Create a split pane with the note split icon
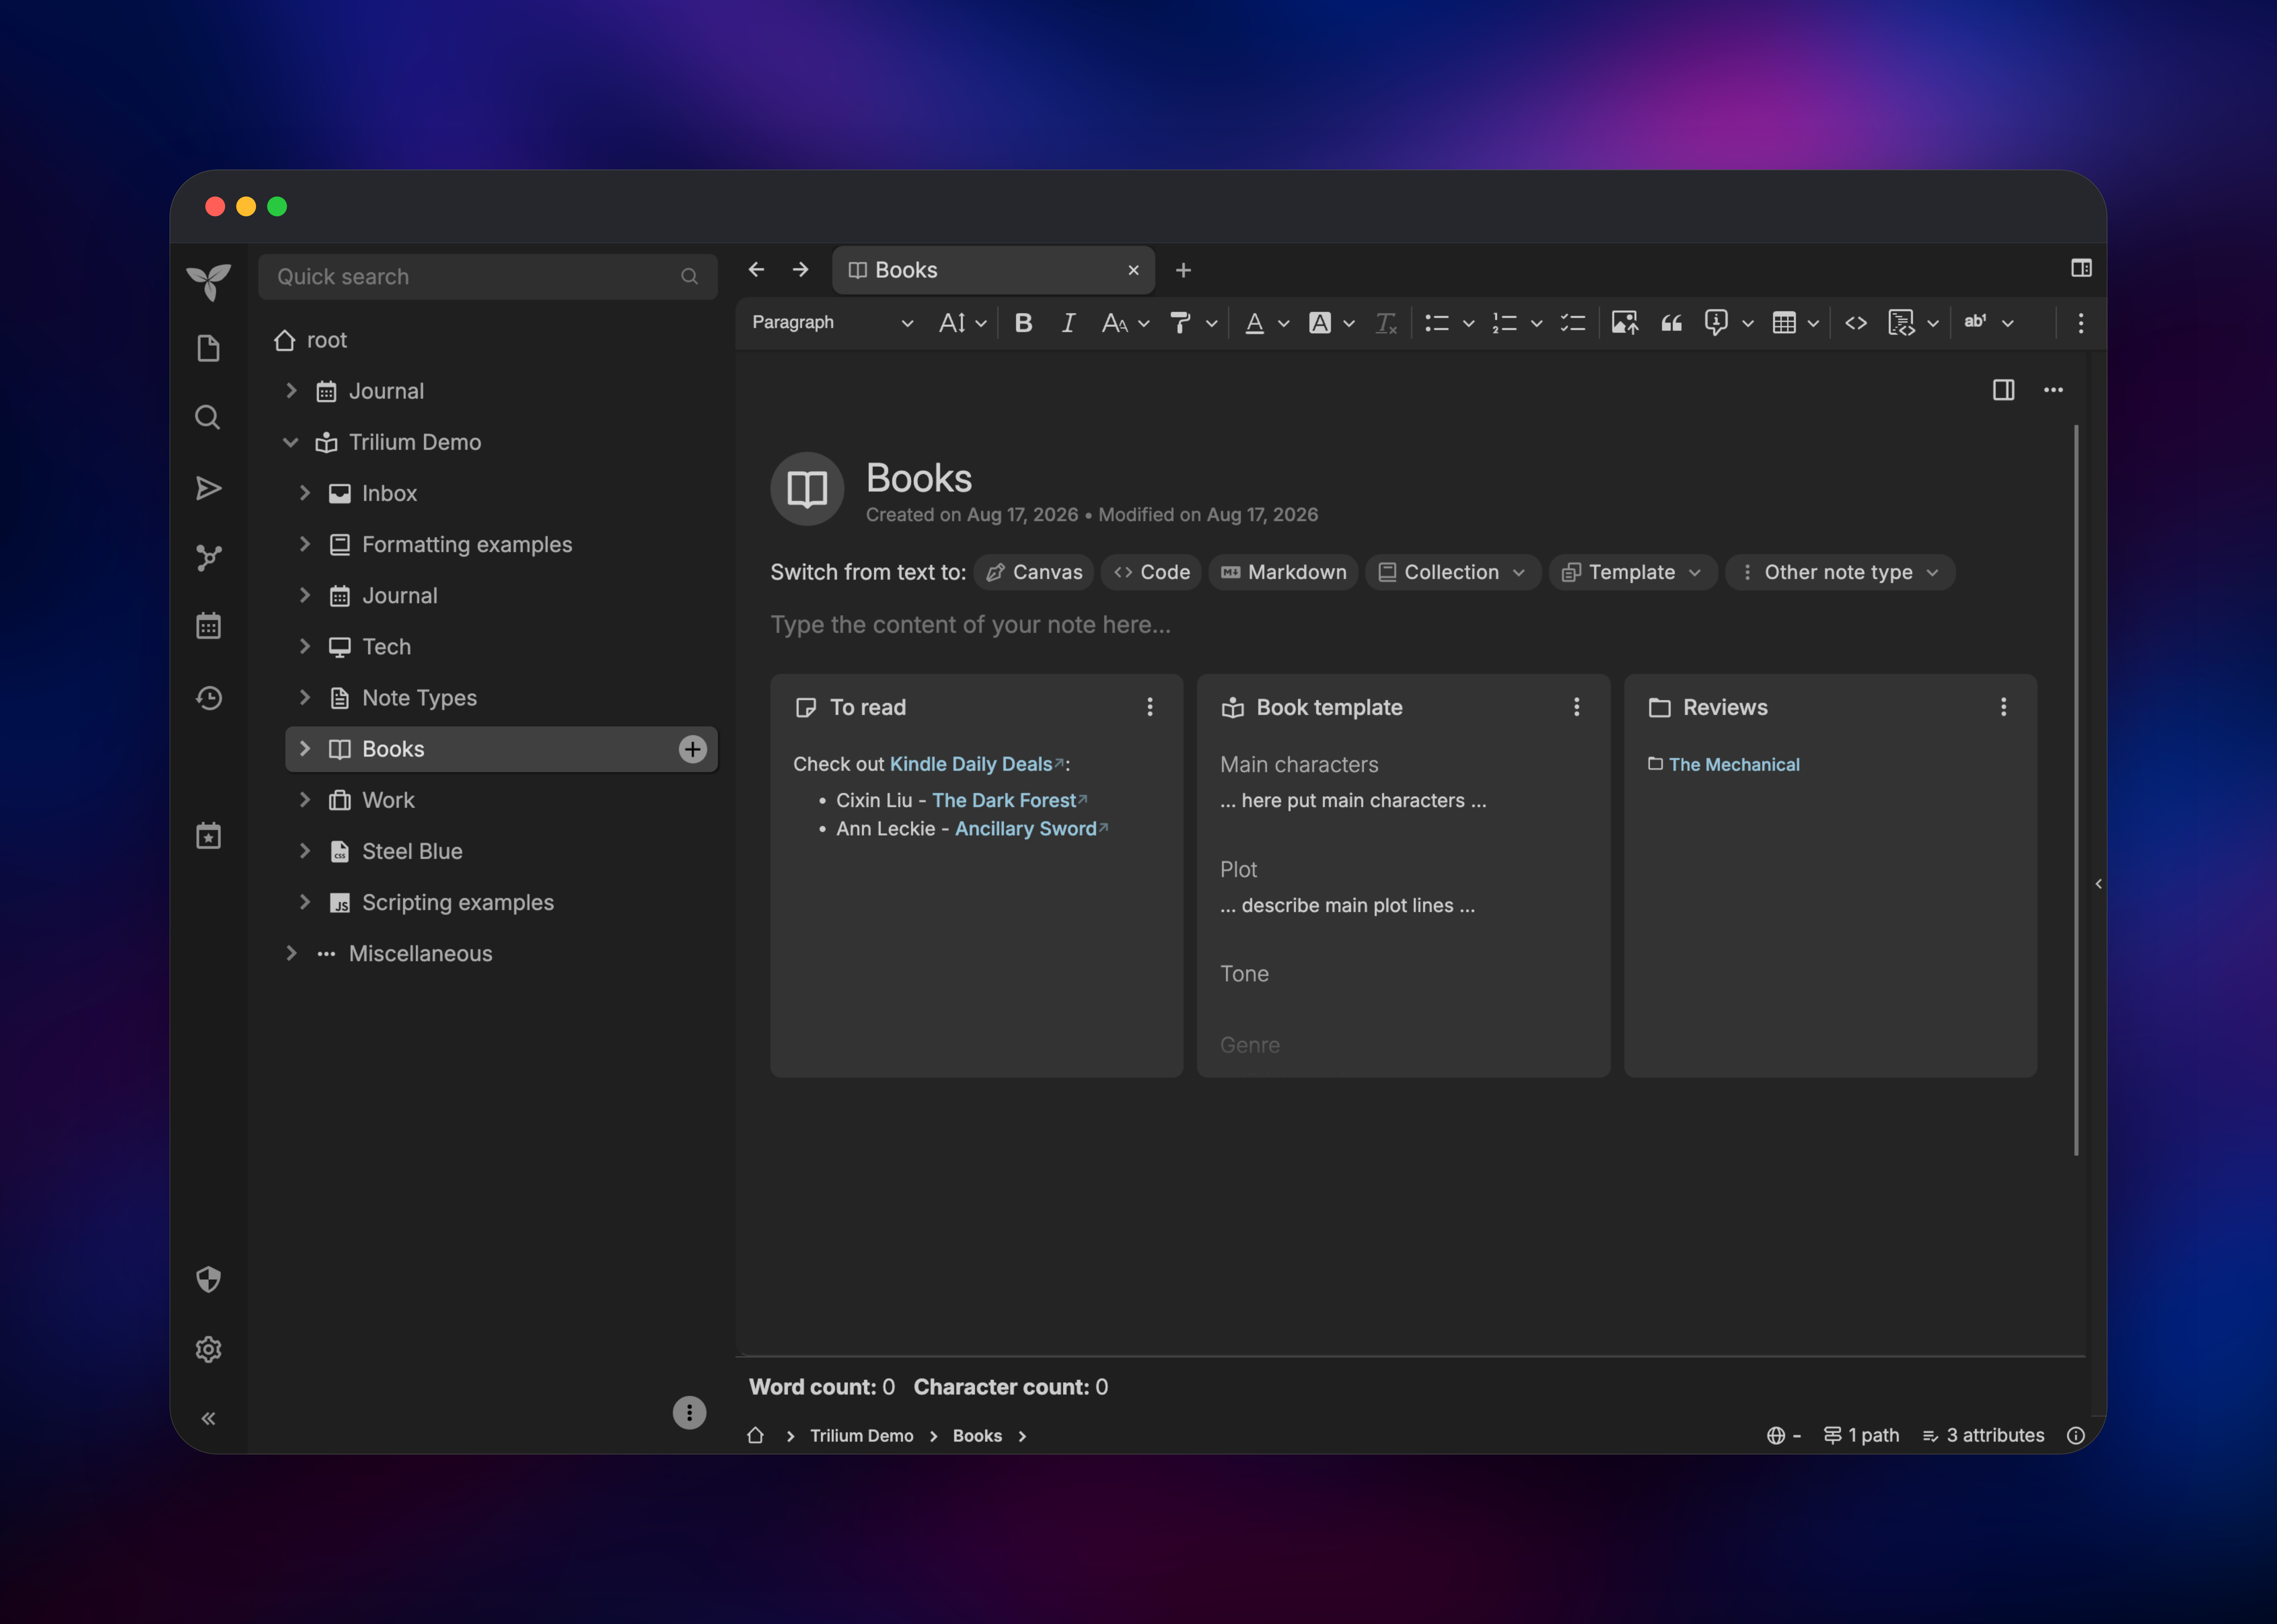 (x=2003, y=390)
